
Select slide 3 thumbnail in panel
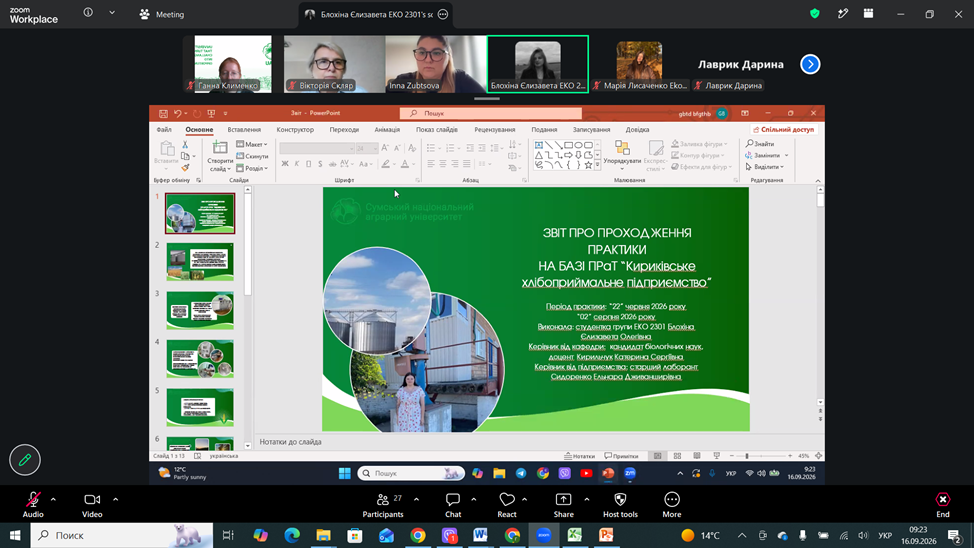click(200, 310)
